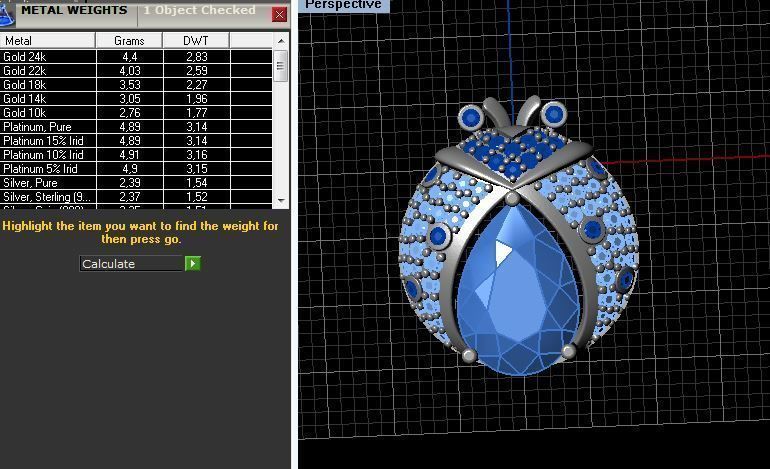Click the table scroll up arrow
The height and width of the screenshot is (469, 770).
tap(281, 41)
